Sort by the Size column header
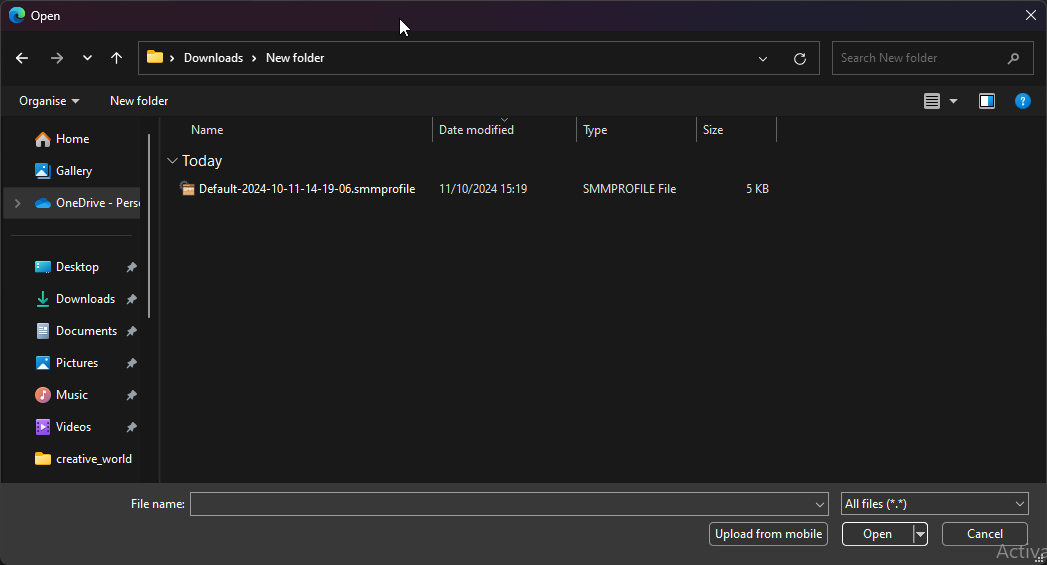This screenshot has width=1047, height=565. 712,130
